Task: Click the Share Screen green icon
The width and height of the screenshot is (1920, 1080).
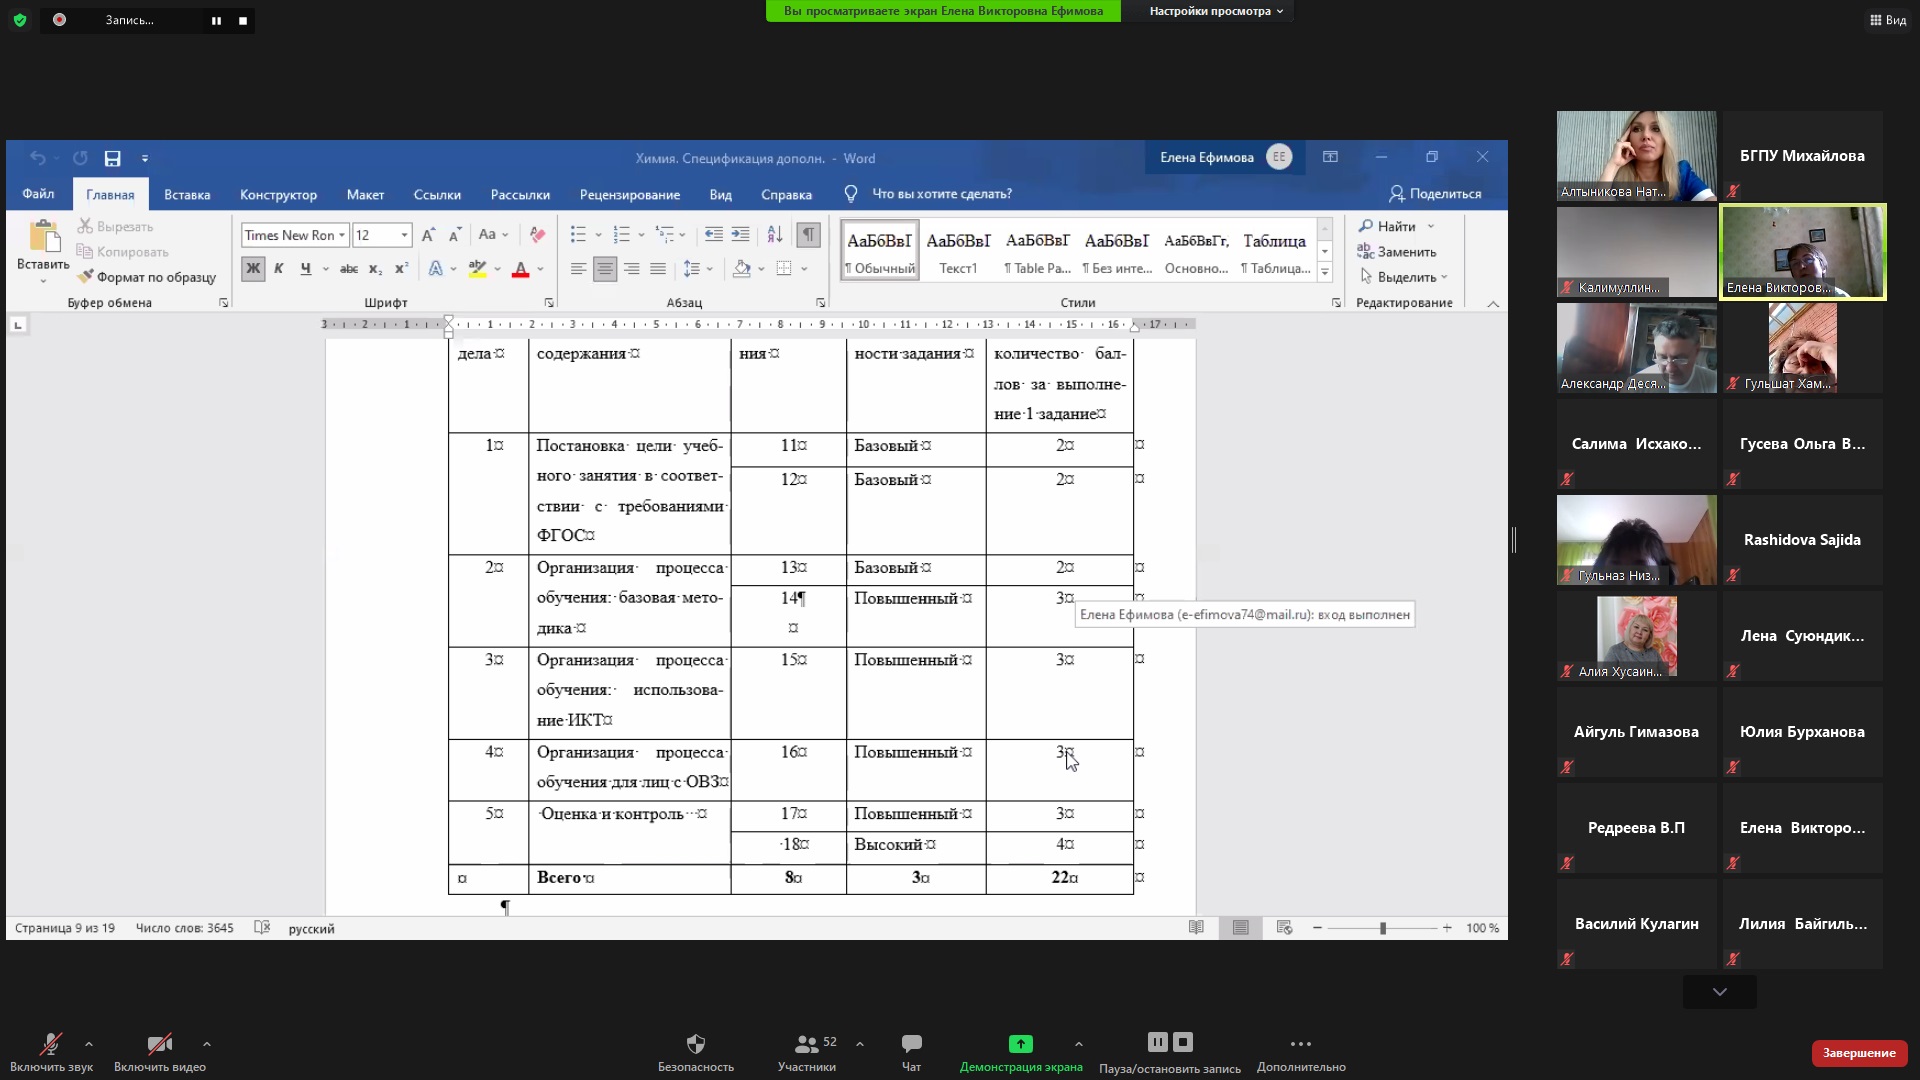Action: 1020,1044
